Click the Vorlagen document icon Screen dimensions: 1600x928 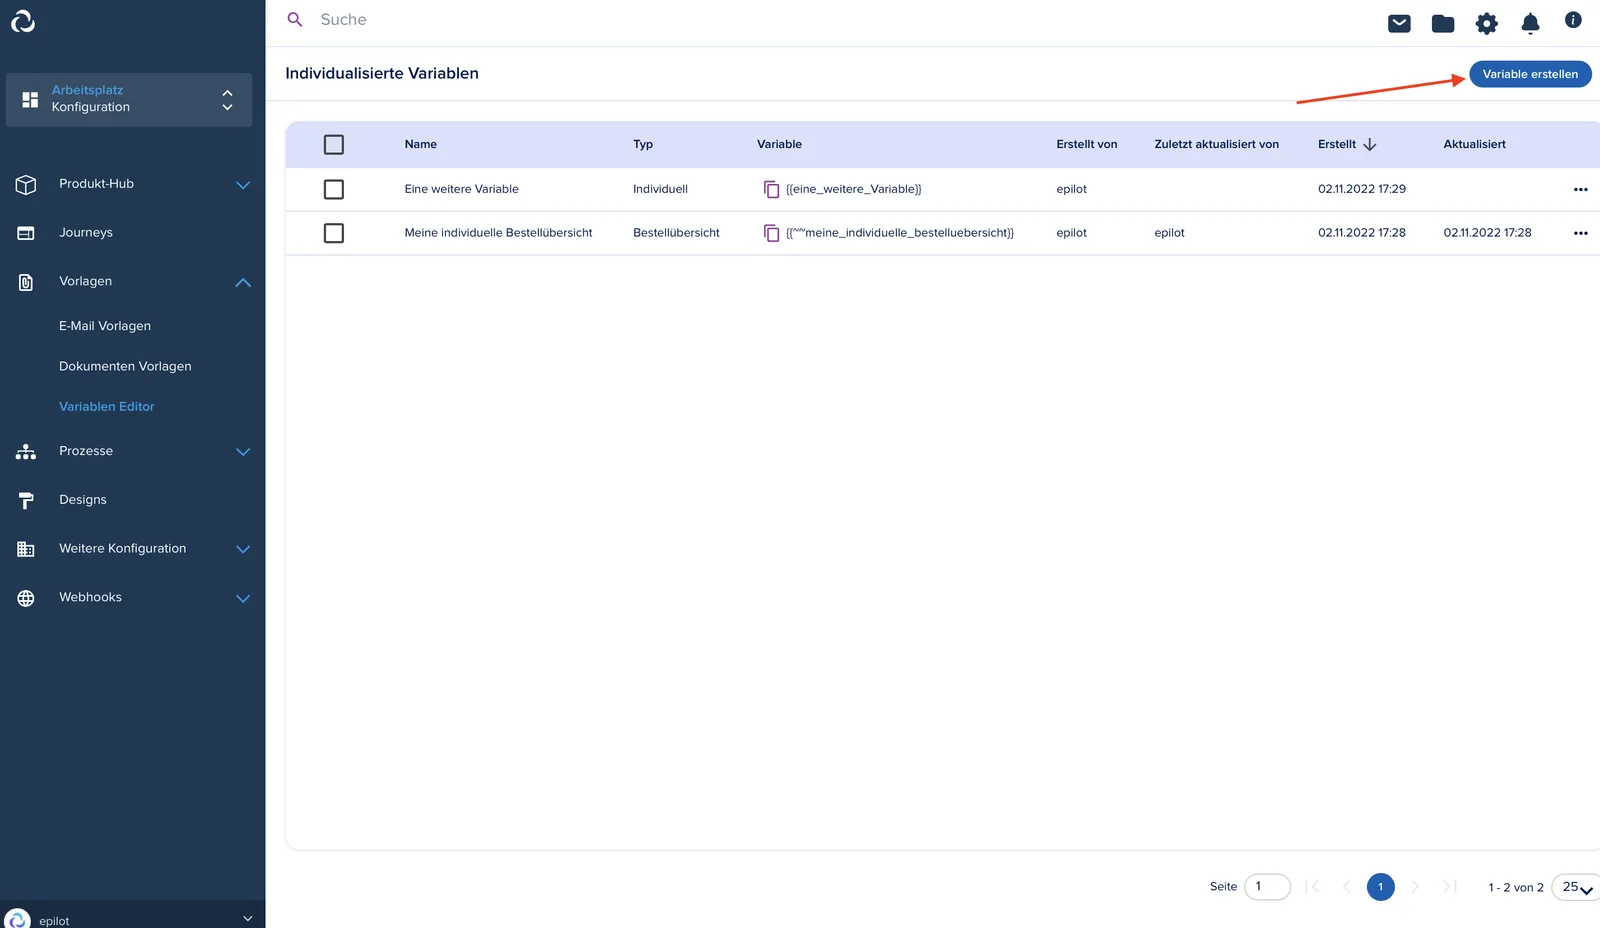[x=26, y=282]
